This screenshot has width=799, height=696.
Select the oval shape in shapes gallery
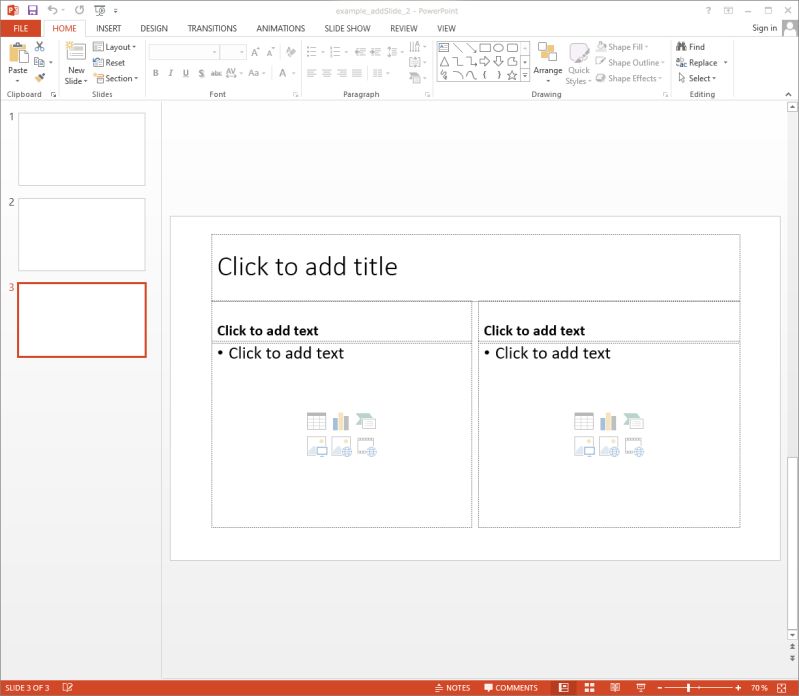498,47
